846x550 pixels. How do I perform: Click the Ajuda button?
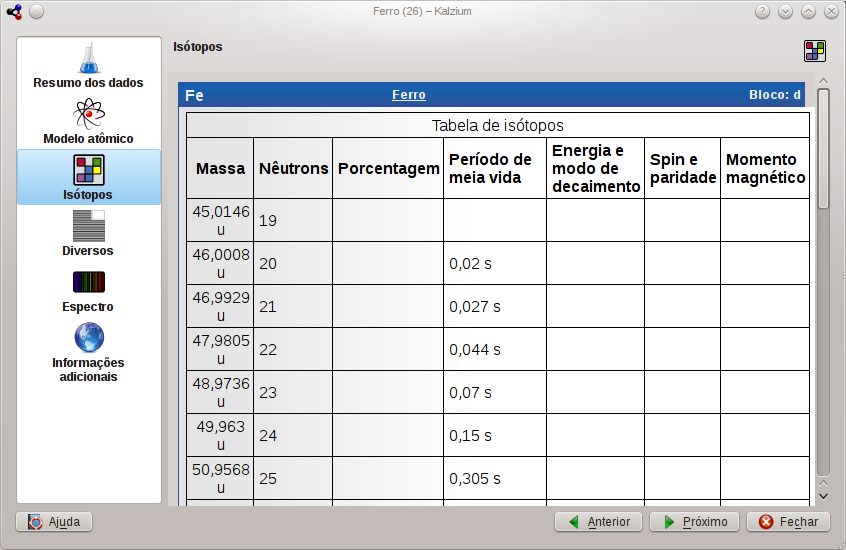[x=54, y=522]
